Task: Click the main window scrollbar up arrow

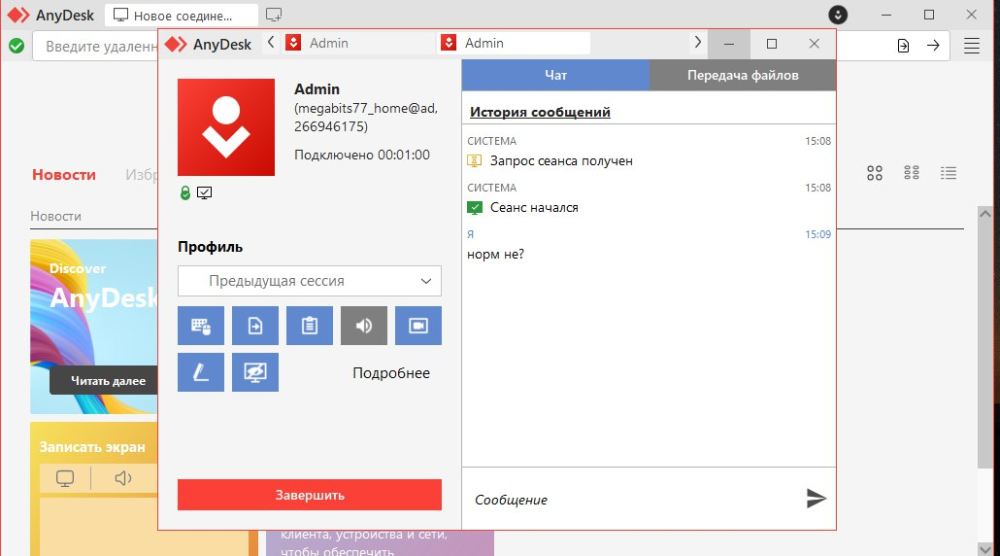Action: [985, 214]
